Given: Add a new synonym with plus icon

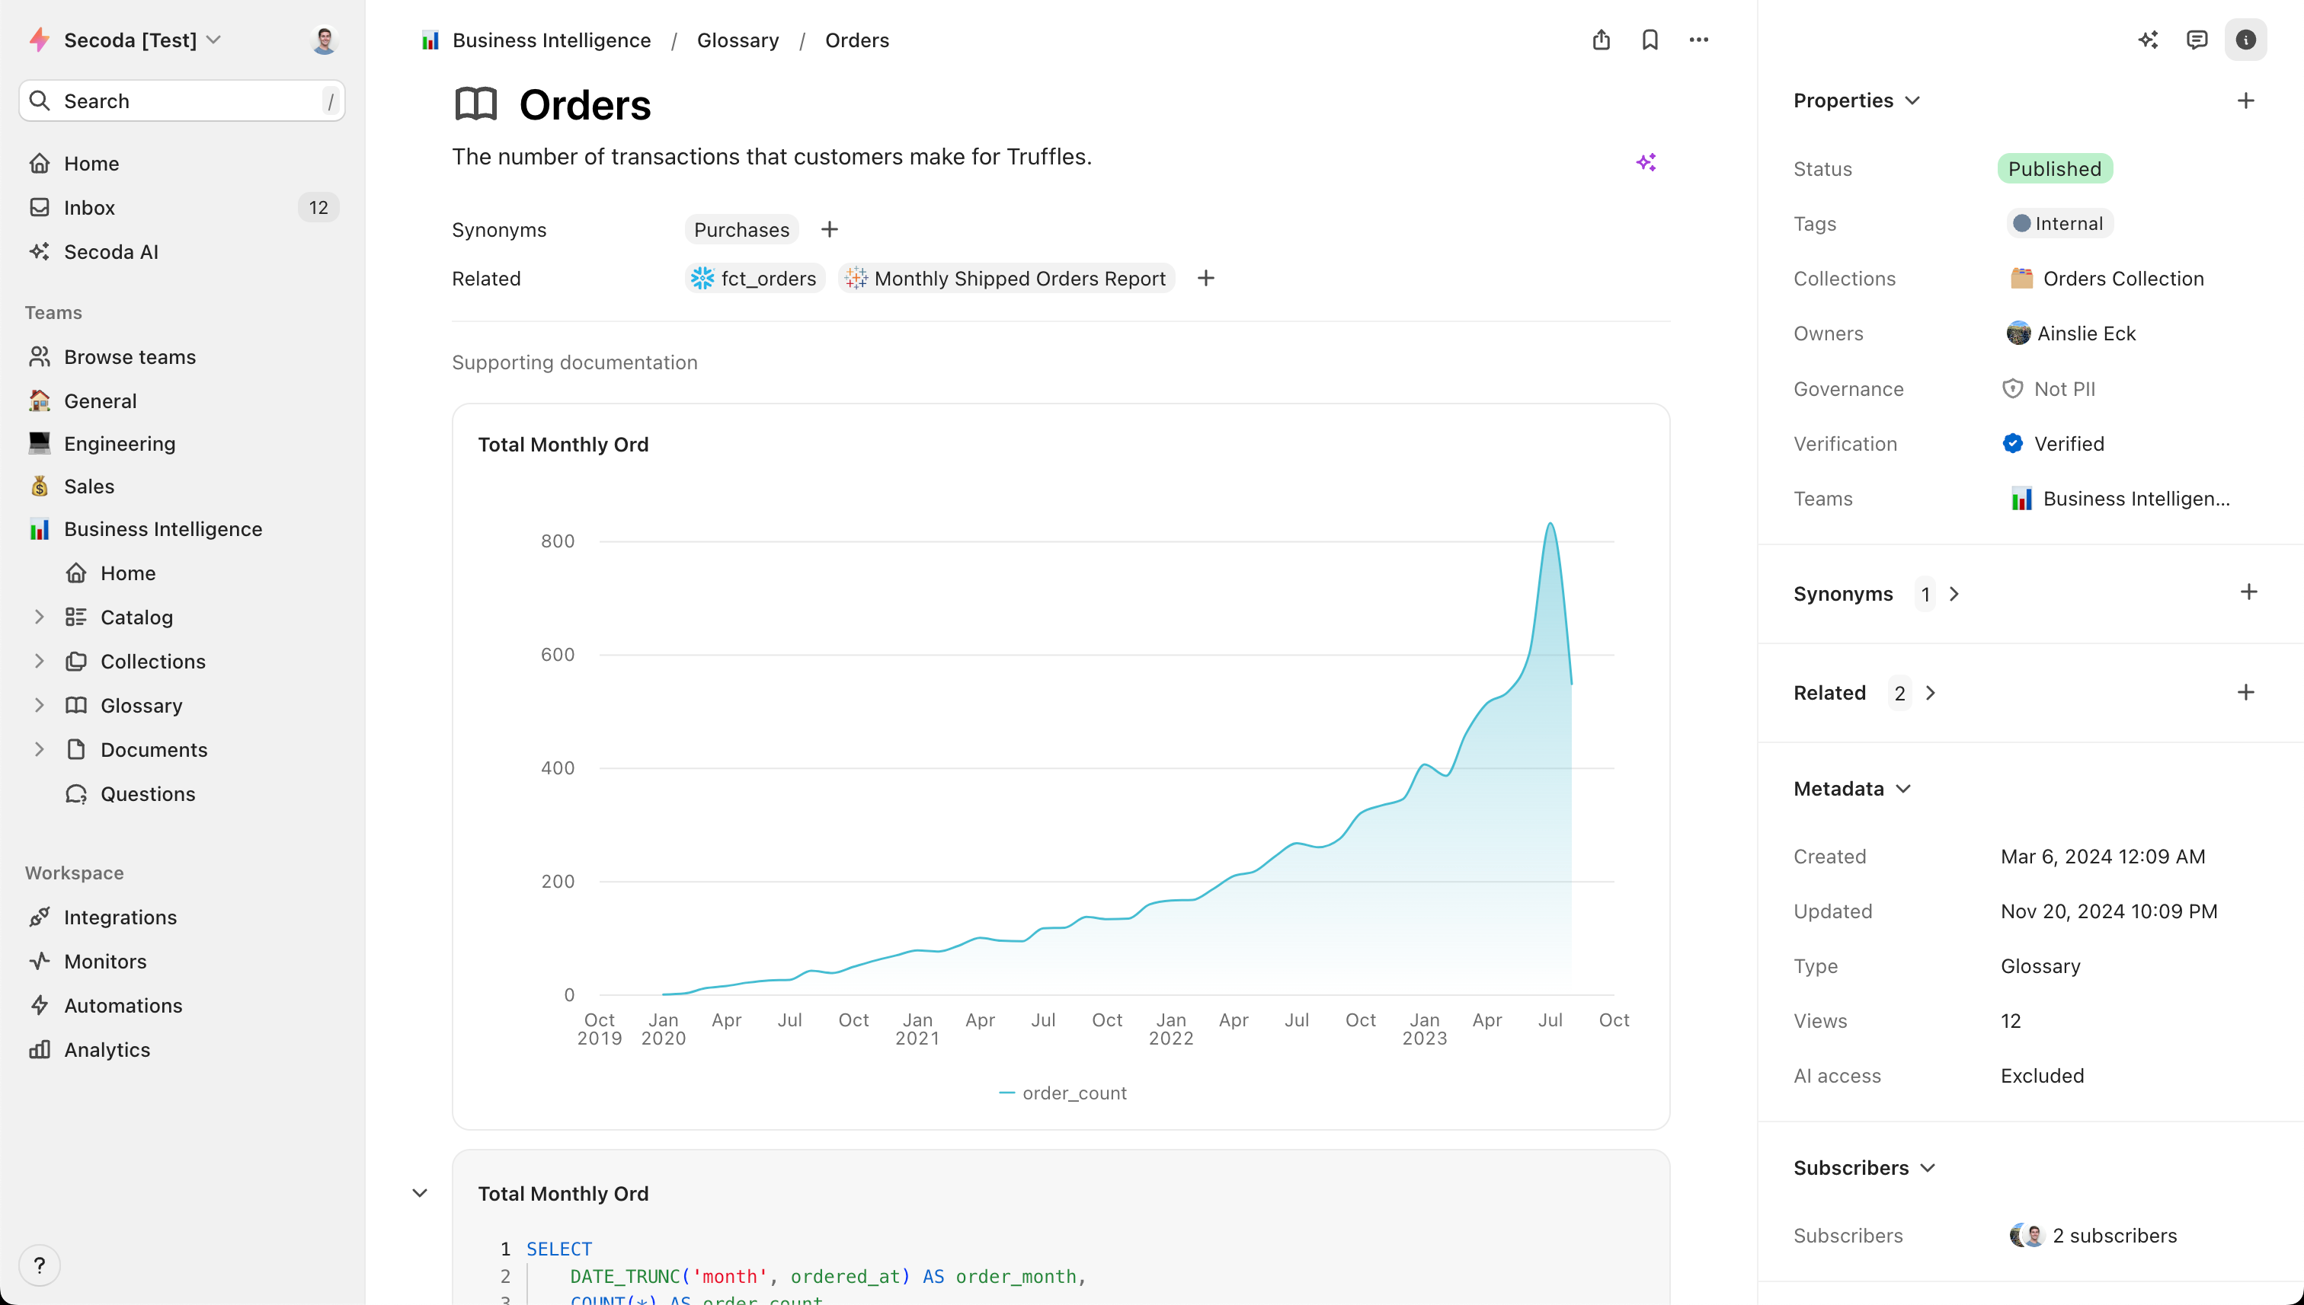Looking at the screenshot, I should 829,230.
